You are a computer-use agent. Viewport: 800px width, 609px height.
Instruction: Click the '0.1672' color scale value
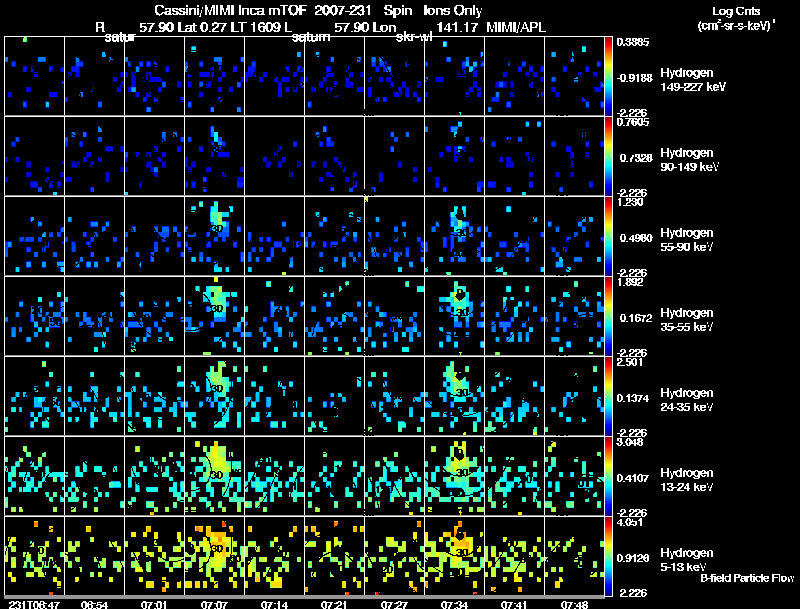[636, 318]
